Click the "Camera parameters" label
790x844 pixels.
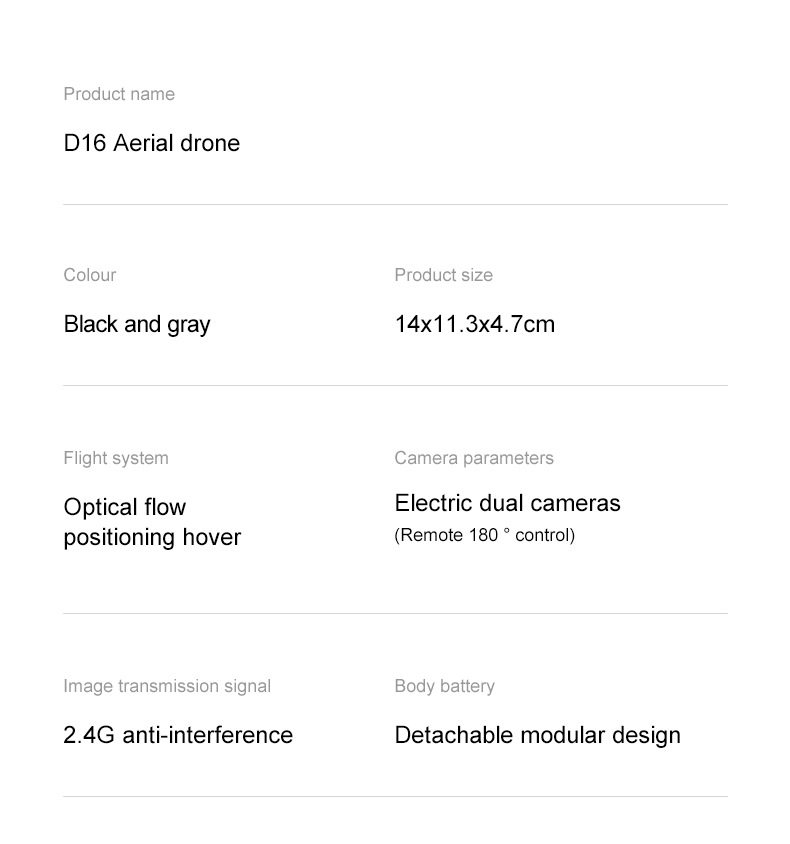tap(474, 458)
